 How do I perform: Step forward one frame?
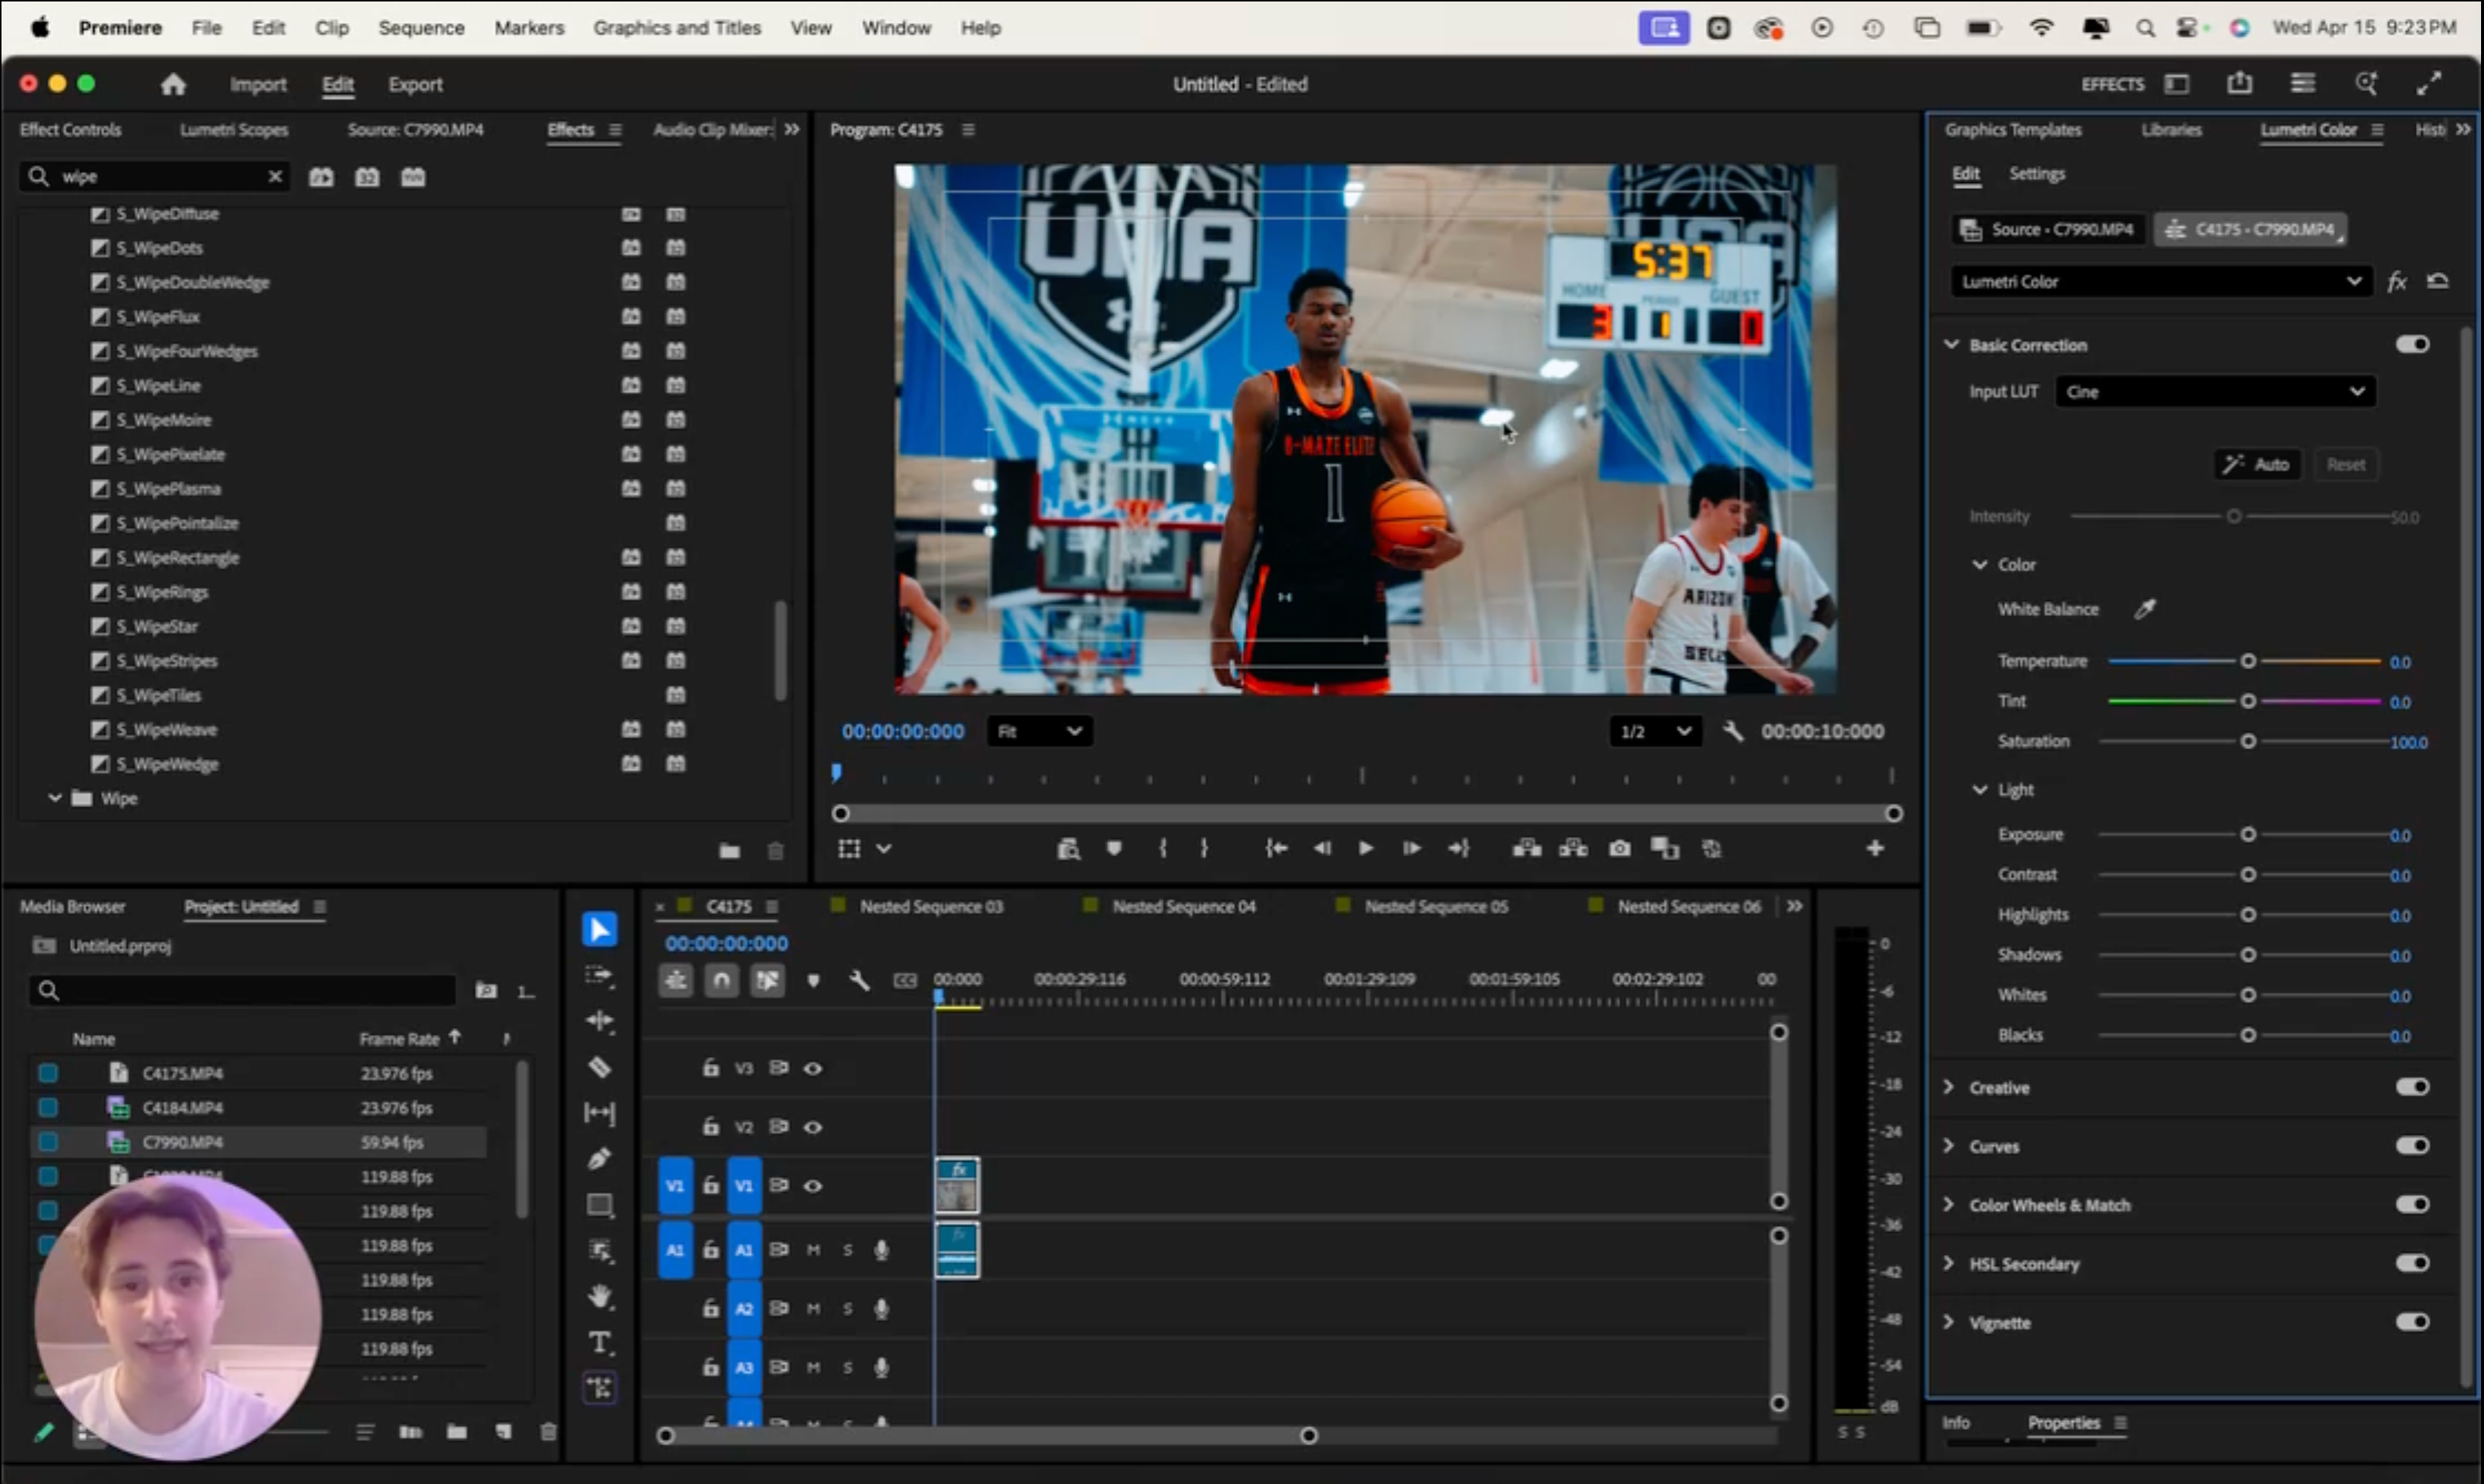point(1411,848)
